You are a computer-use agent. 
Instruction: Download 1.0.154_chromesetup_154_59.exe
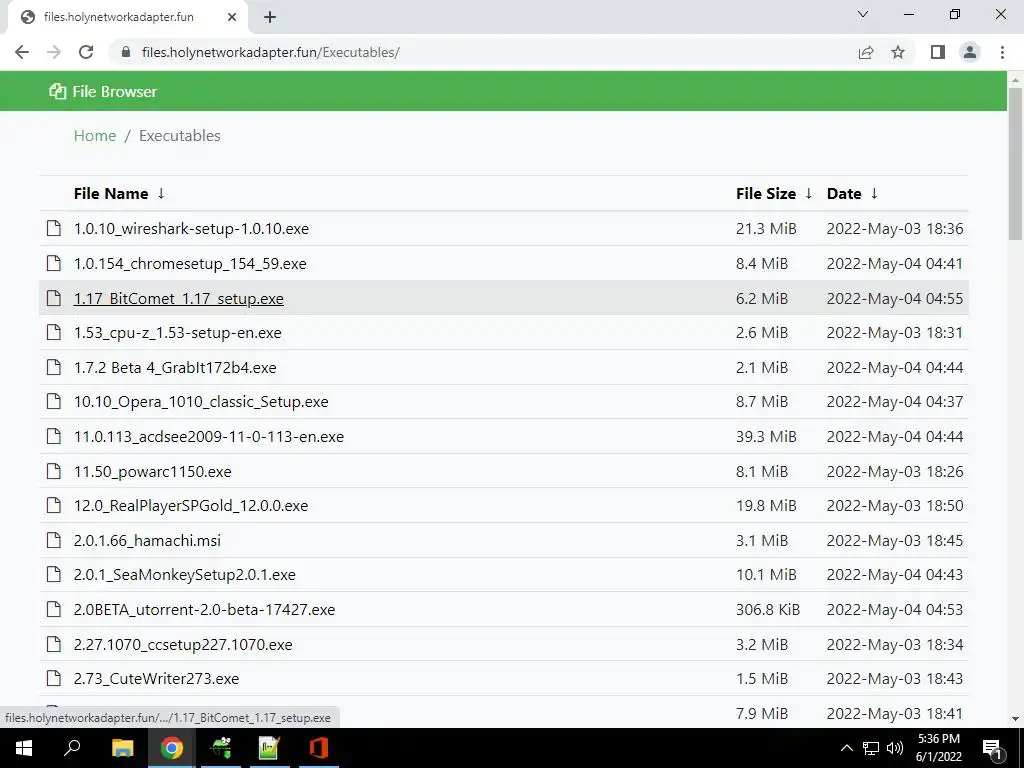tap(190, 263)
